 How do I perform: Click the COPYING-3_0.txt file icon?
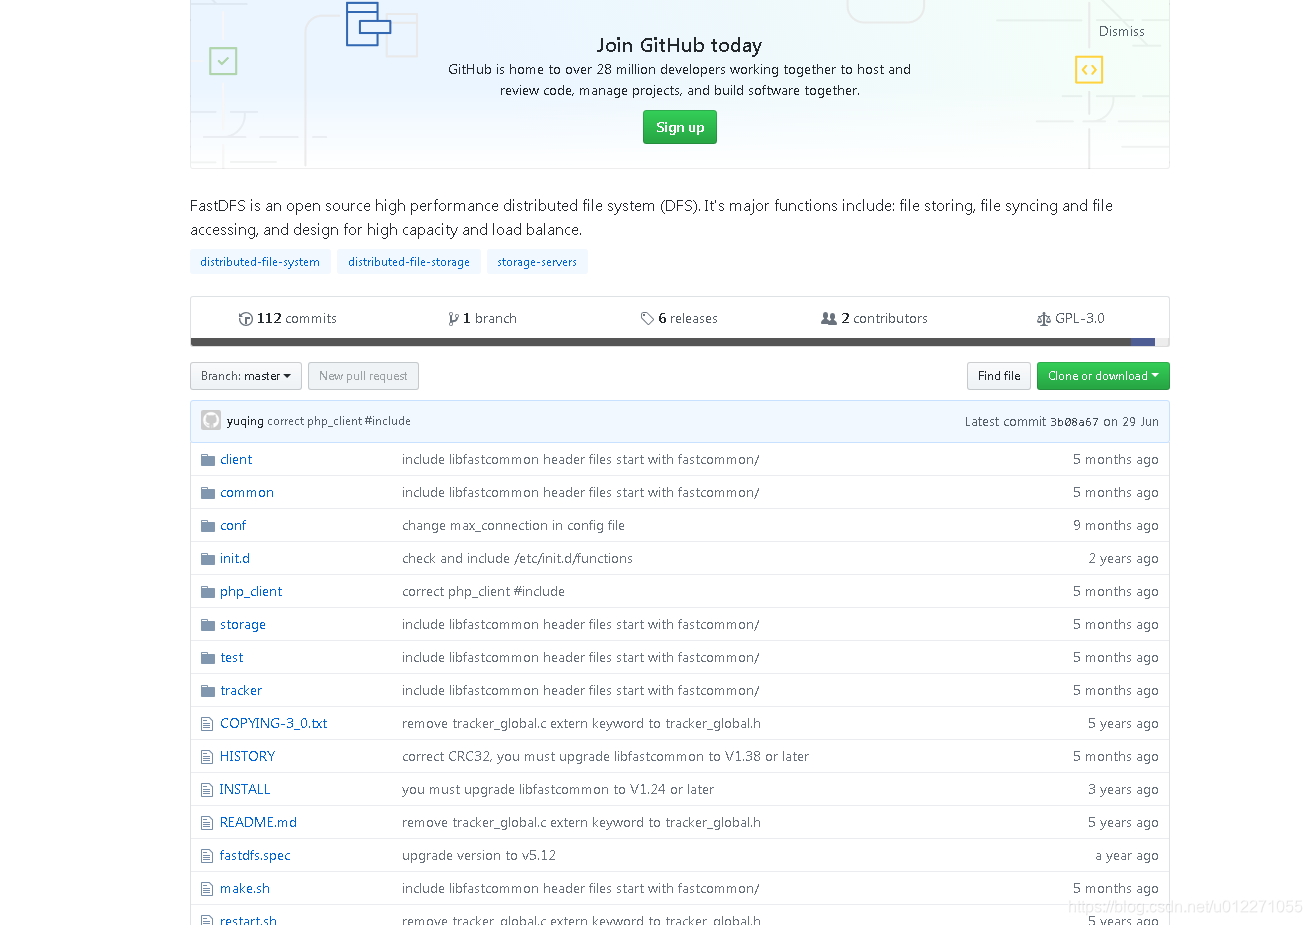point(207,724)
